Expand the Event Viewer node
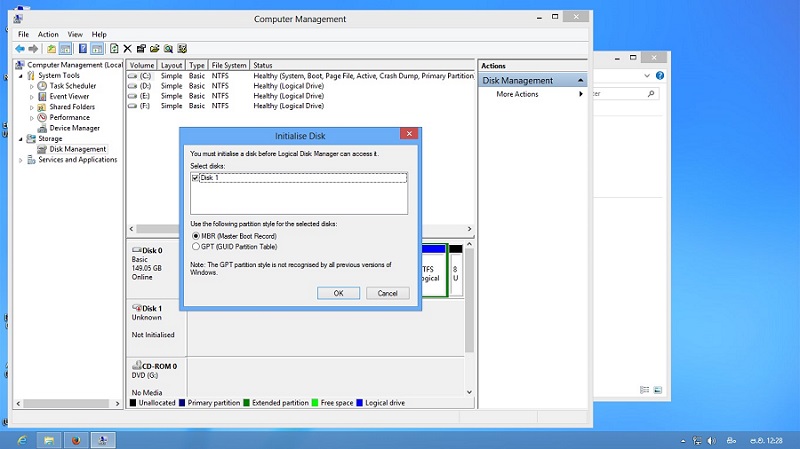The image size is (800, 449). [32, 97]
